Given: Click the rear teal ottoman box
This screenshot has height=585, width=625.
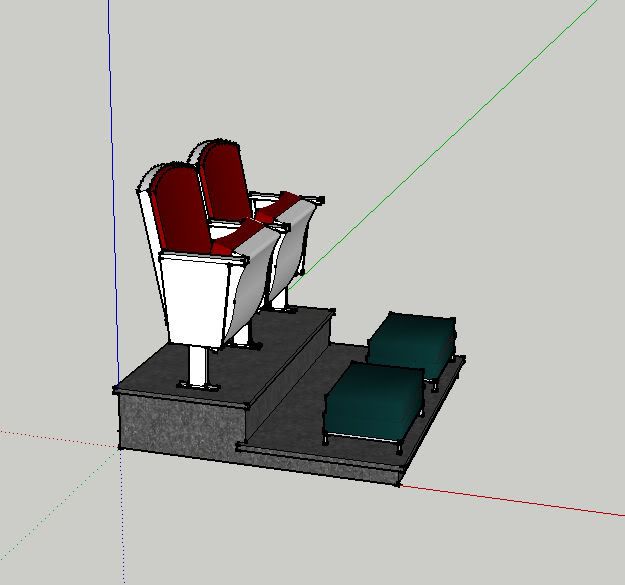Looking at the screenshot, I should tap(413, 344).
